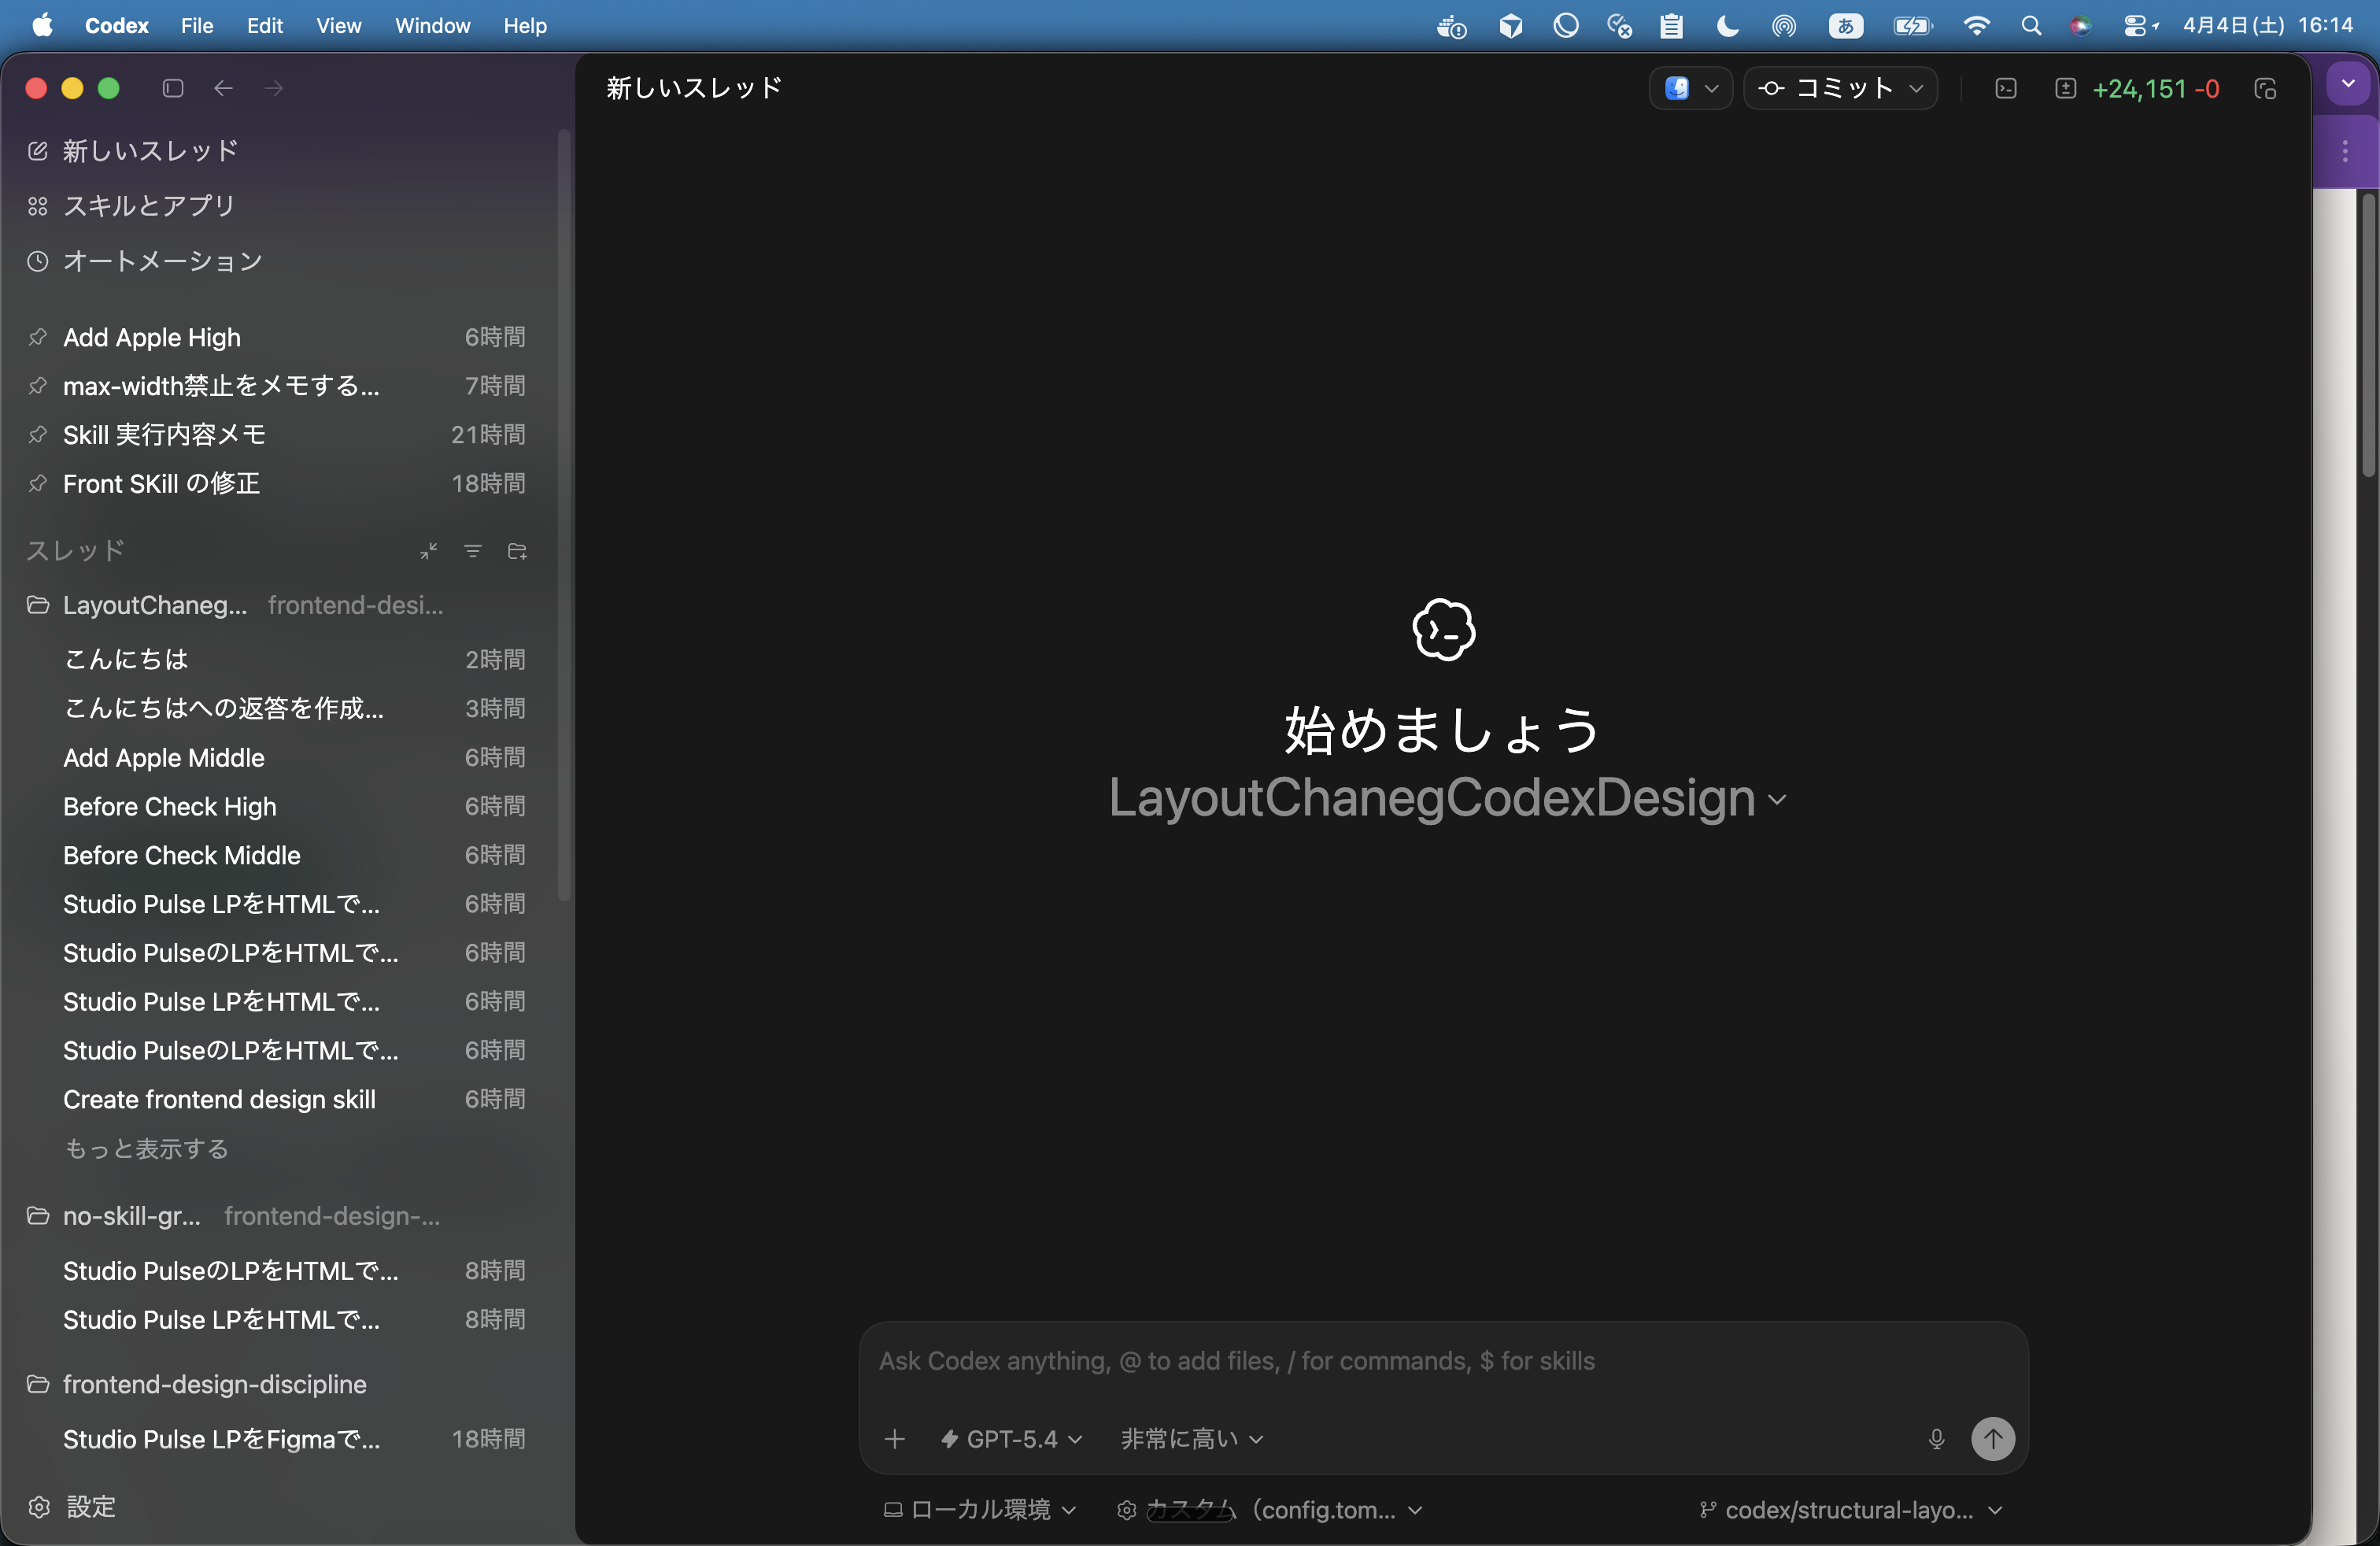Image resolution: width=2380 pixels, height=1546 pixels.
Task: Open the 非常に高い reasoning dropdown
Action: click(1192, 1438)
